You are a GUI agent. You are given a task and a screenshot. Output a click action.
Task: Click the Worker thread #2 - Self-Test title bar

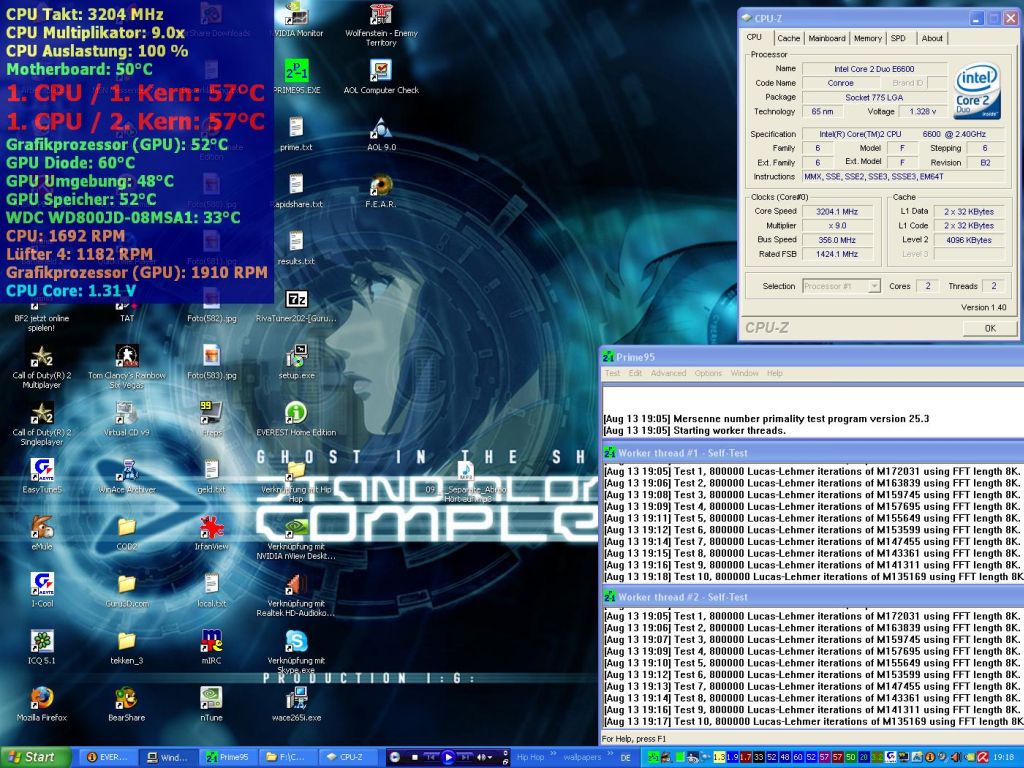pyautogui.click(x=812, y=597)
